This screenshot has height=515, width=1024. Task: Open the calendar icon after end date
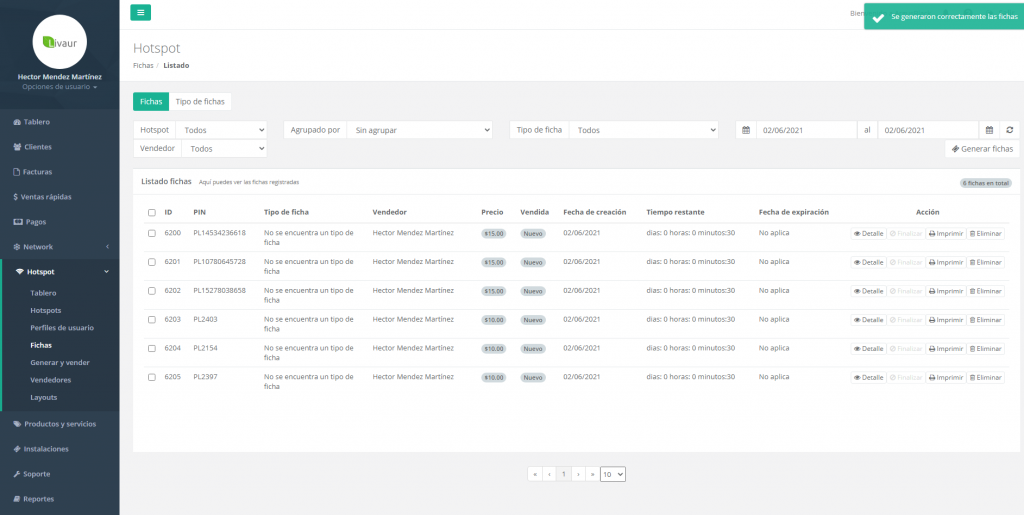989,130
